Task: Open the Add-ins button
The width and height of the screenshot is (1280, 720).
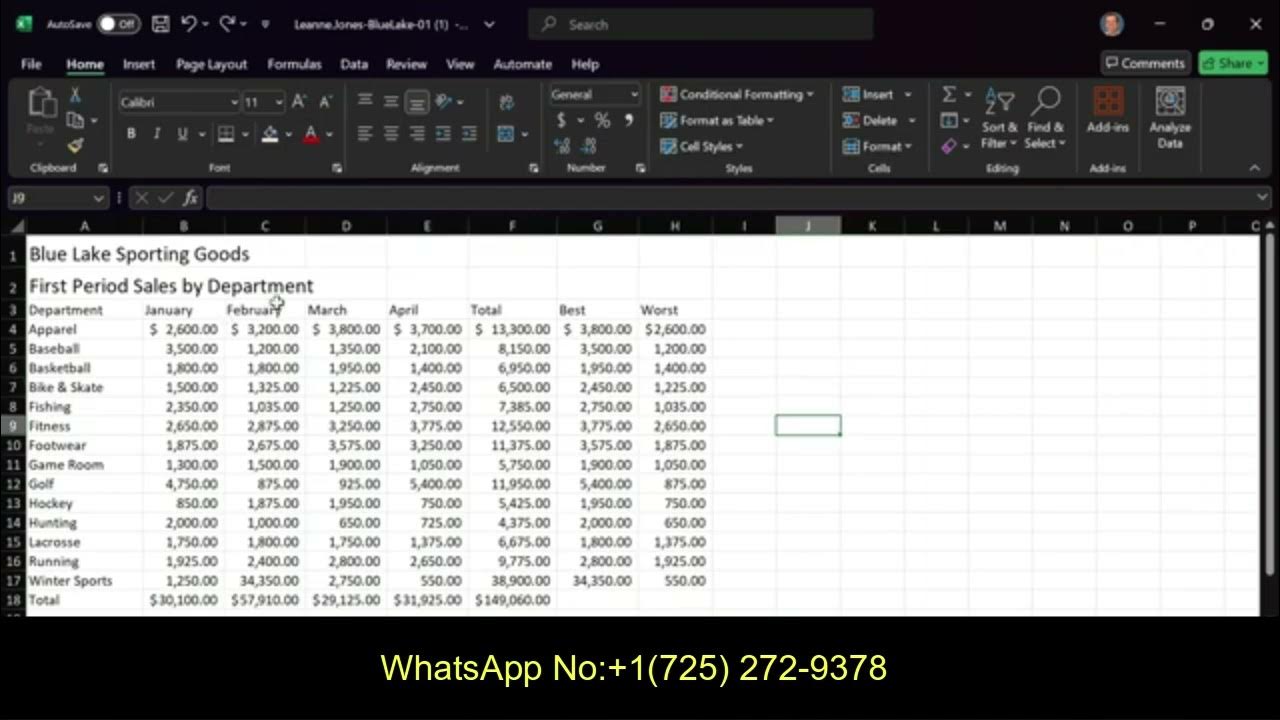Action: 1107,111
